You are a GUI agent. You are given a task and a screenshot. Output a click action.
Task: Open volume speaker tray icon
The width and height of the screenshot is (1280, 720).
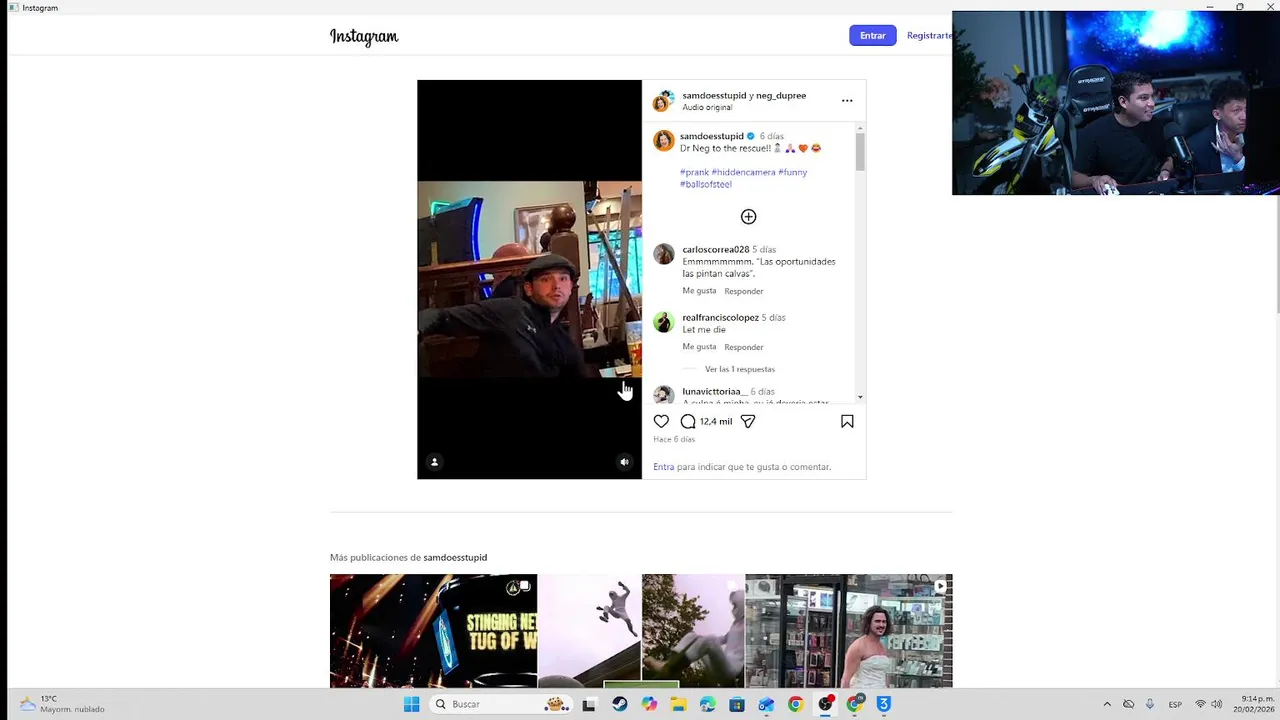pos(1217,704)
